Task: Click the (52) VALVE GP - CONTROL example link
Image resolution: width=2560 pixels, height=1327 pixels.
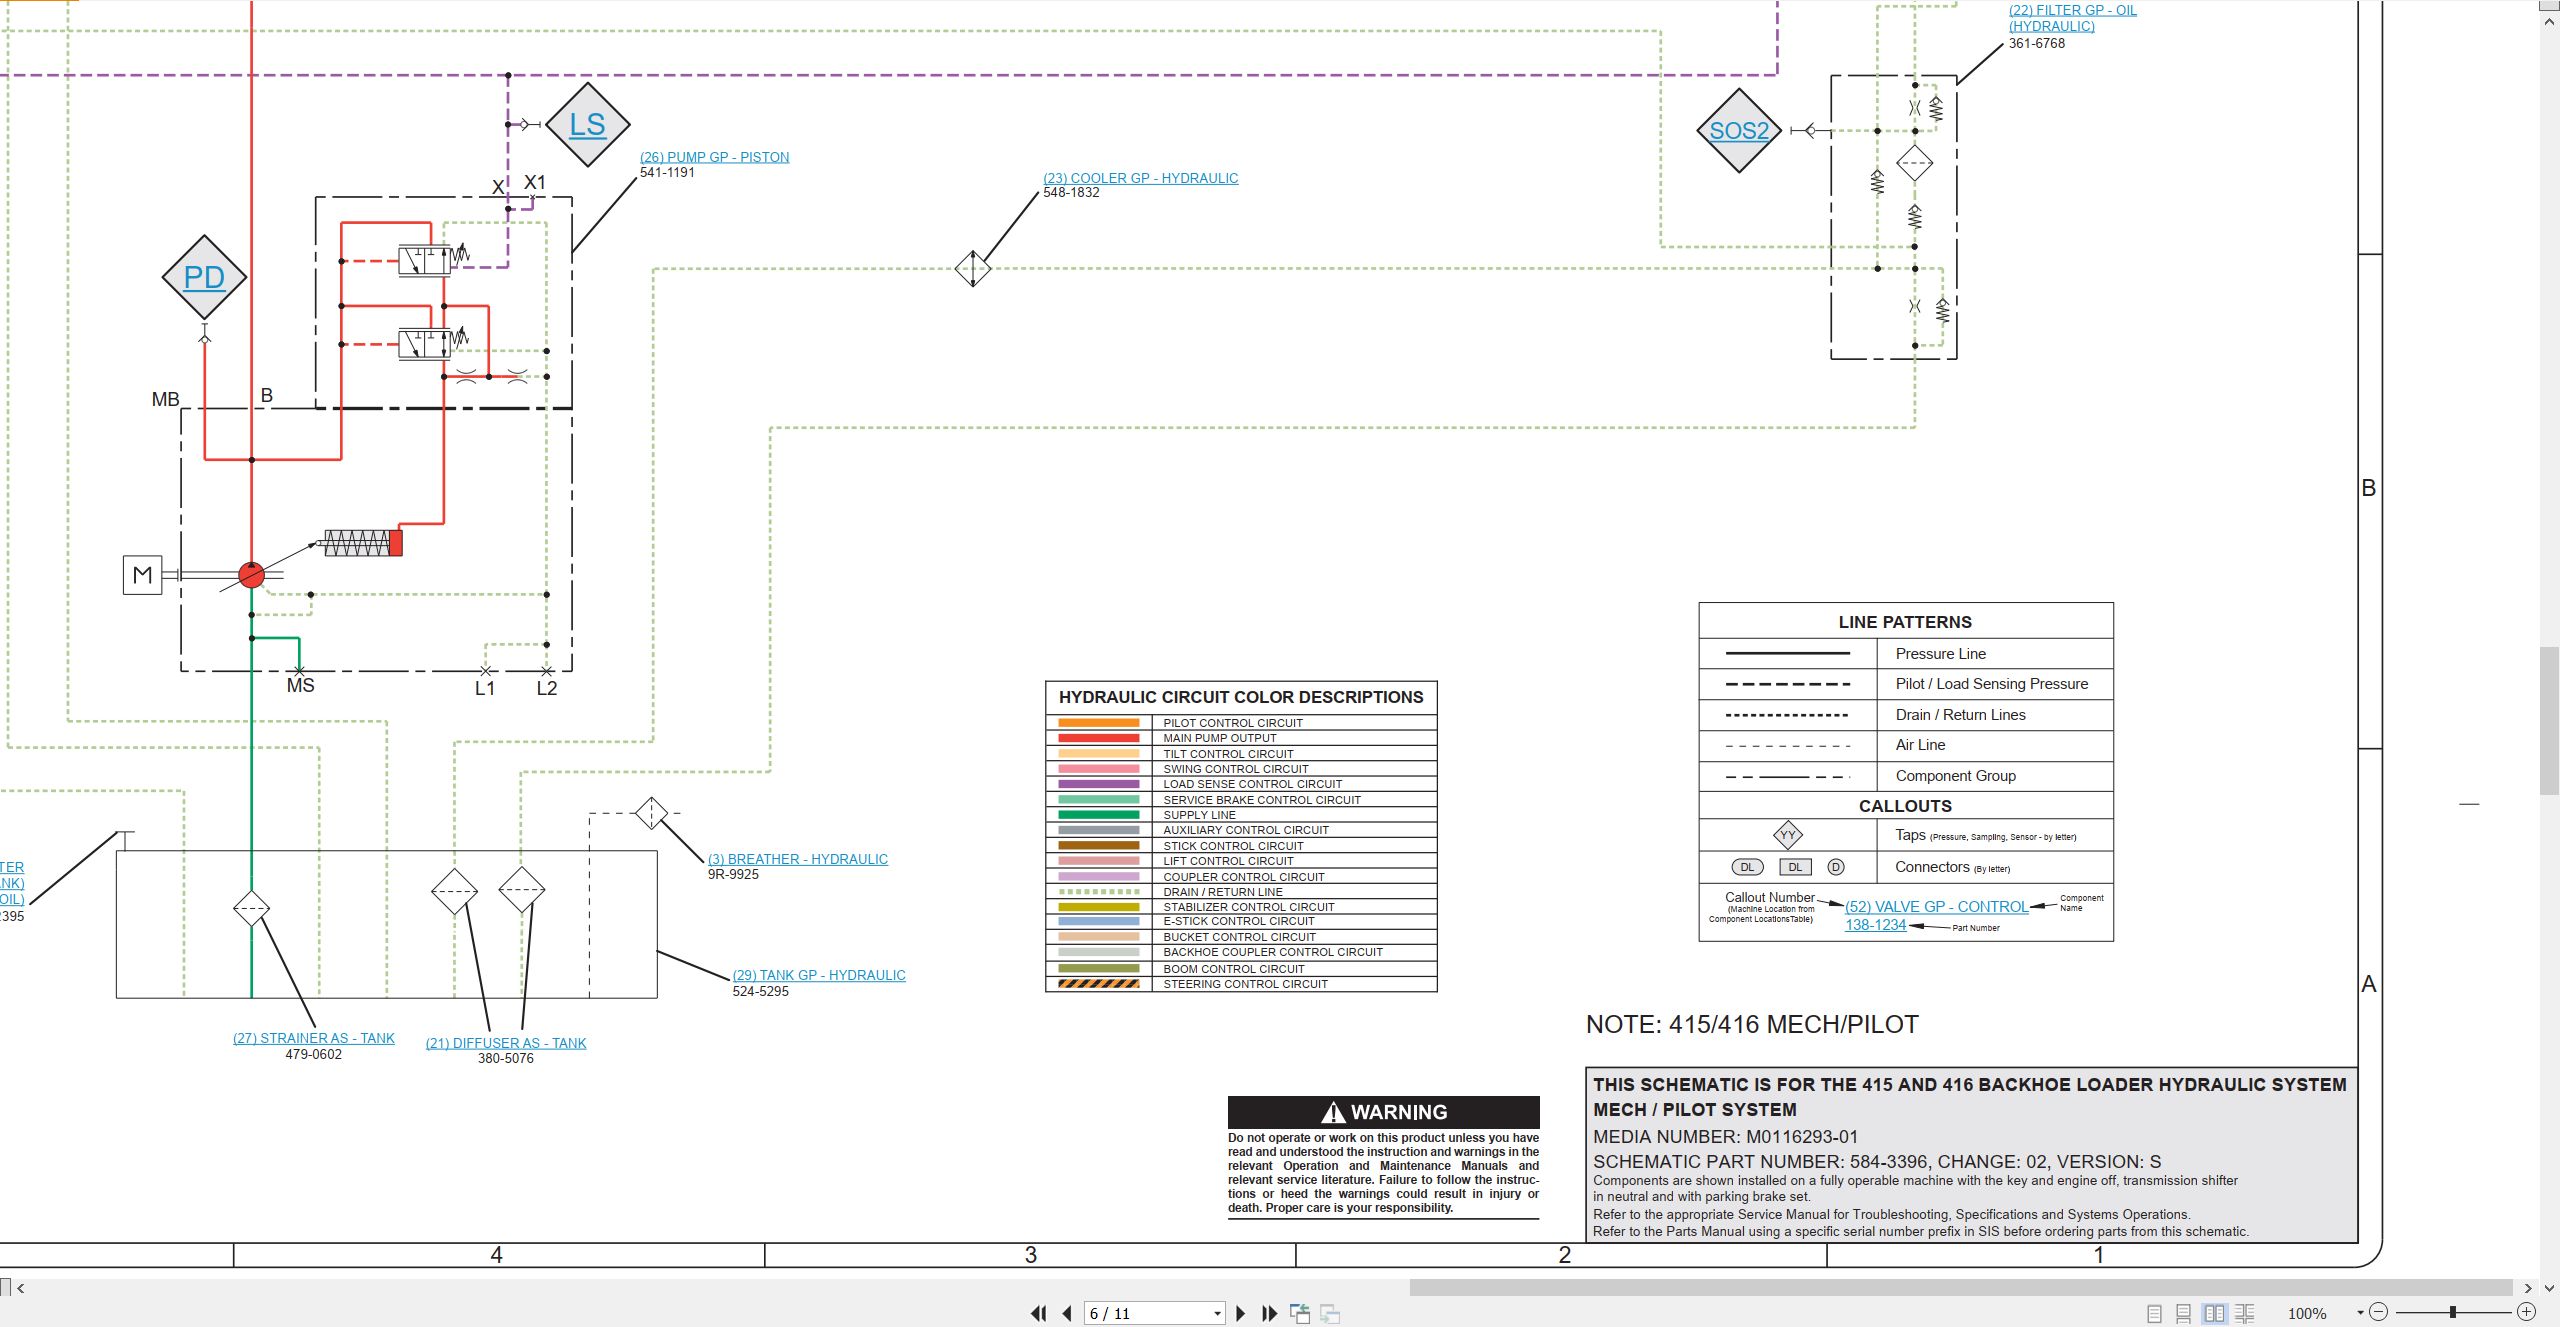Action: pos(1936,907)
